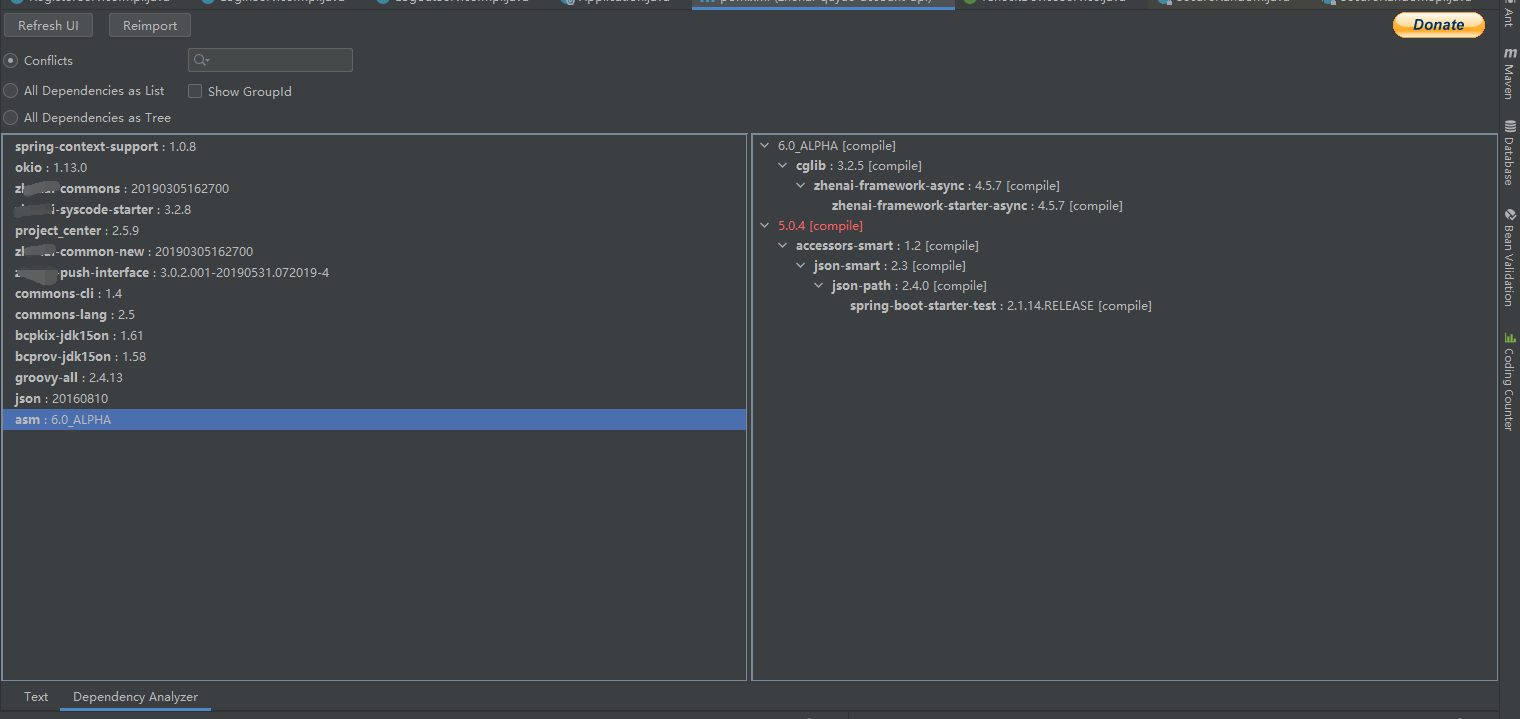Collapse the 6.0_ALPHA tree node
The width and height of the screenshot is (1520, 719).
(x=766, y=146)
